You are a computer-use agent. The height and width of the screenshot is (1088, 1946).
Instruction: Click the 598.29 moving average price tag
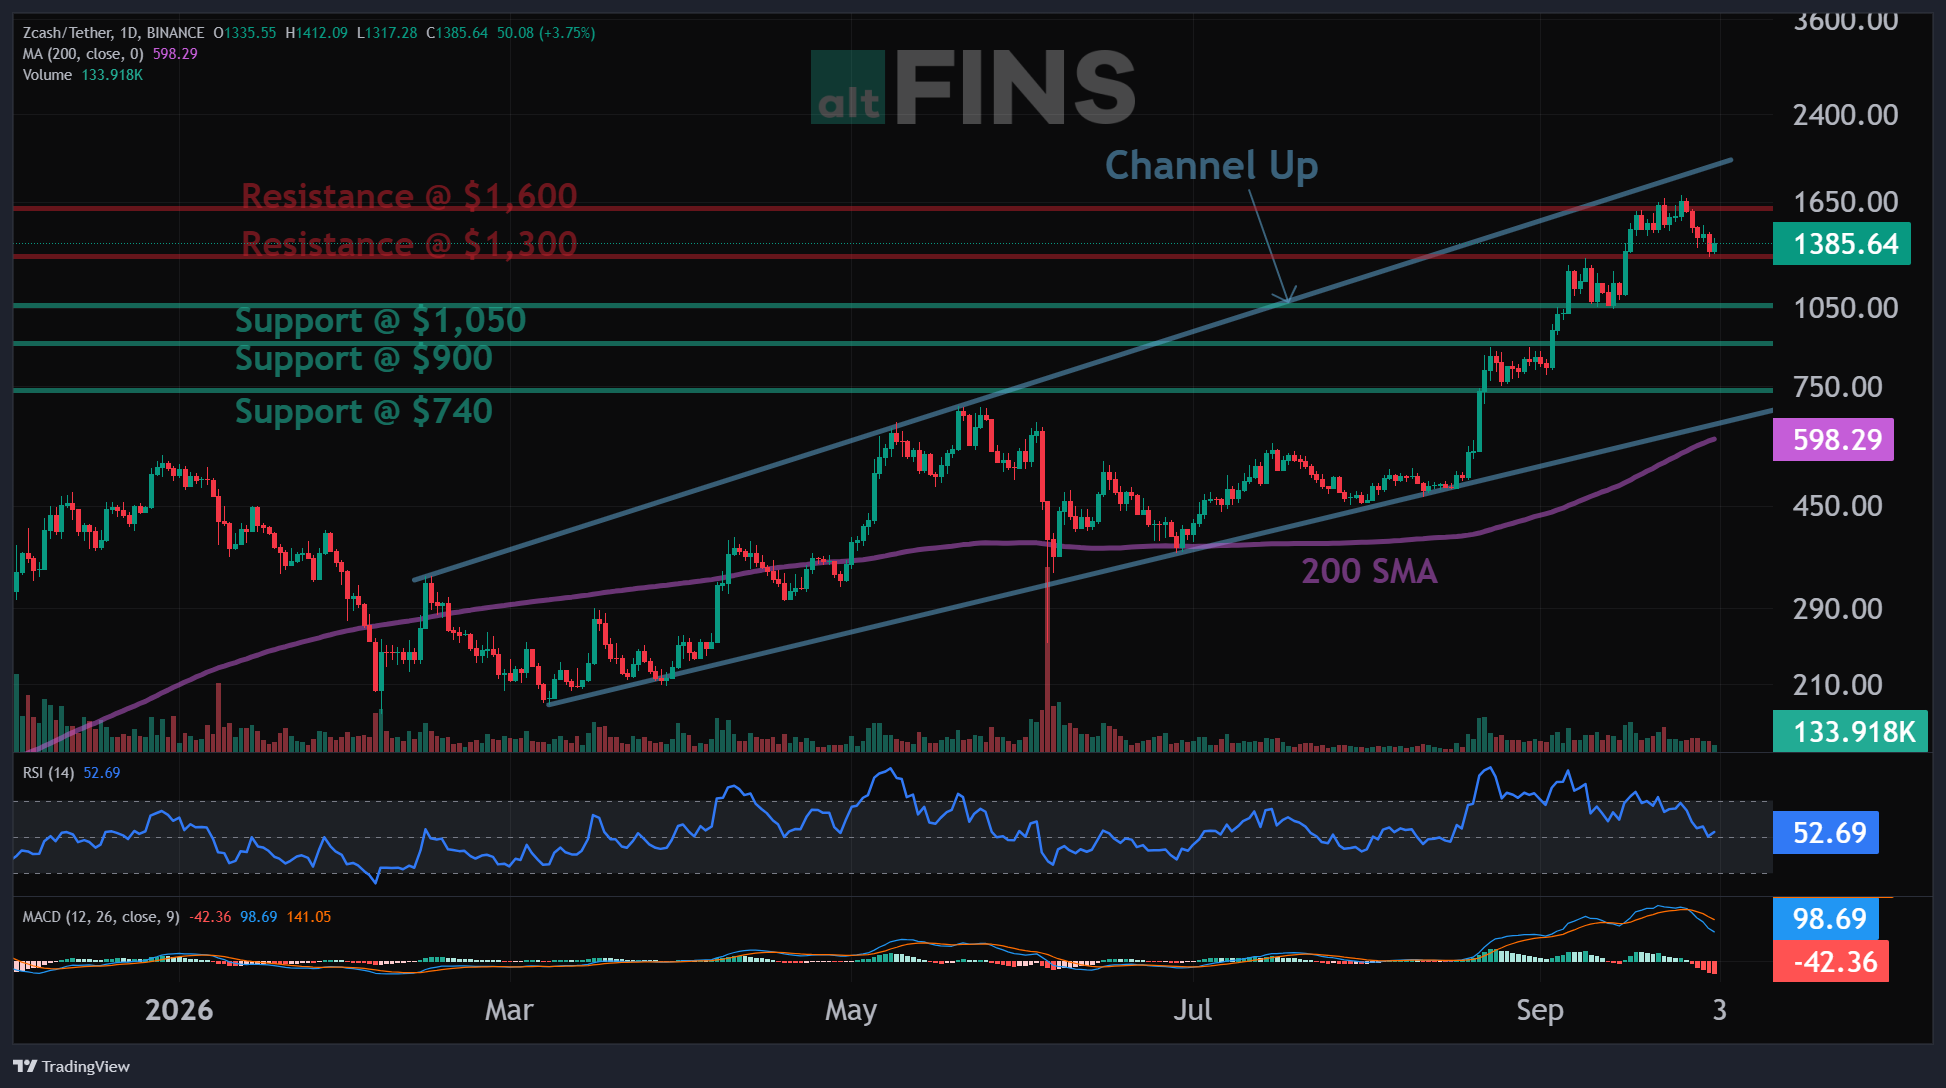[1833, 440]
